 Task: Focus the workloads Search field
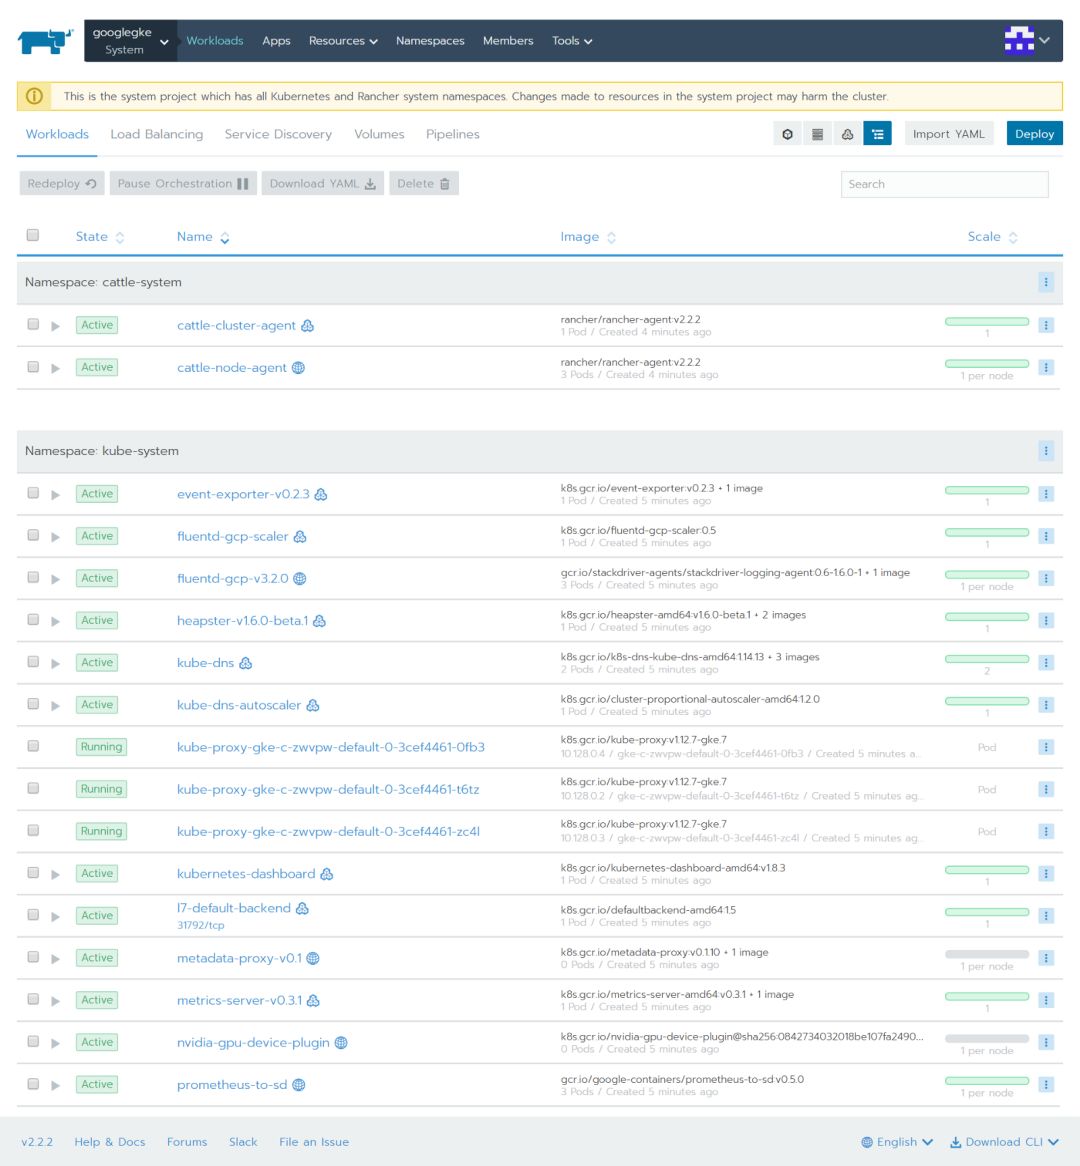945,184
